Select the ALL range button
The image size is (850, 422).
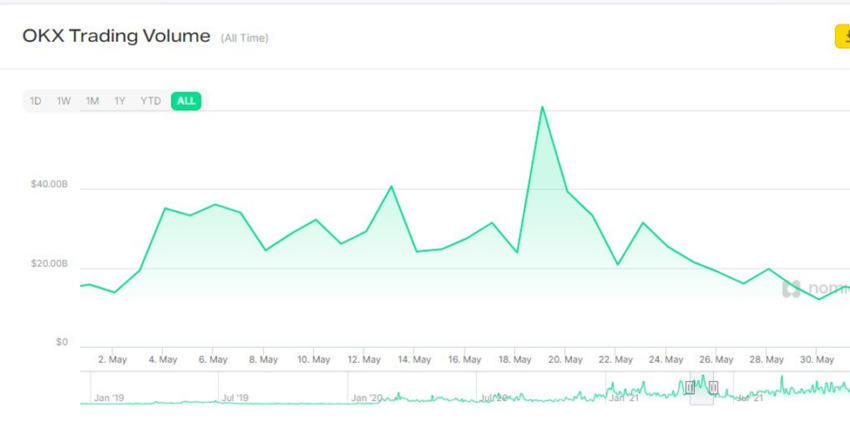(x=186, y=101)
